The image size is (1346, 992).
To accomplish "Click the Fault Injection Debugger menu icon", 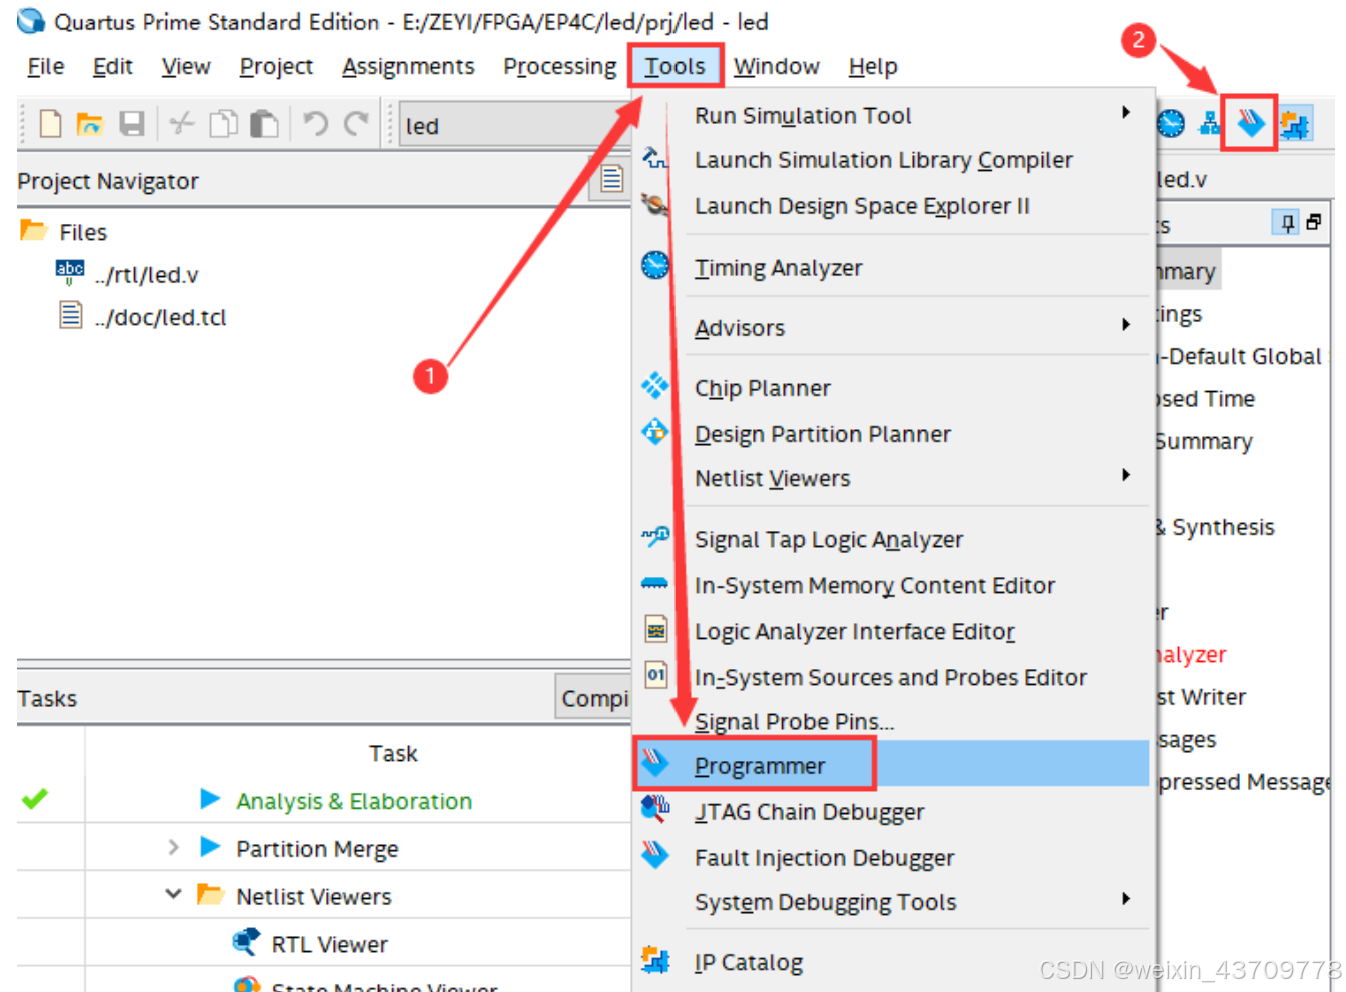I will (655, 855).
